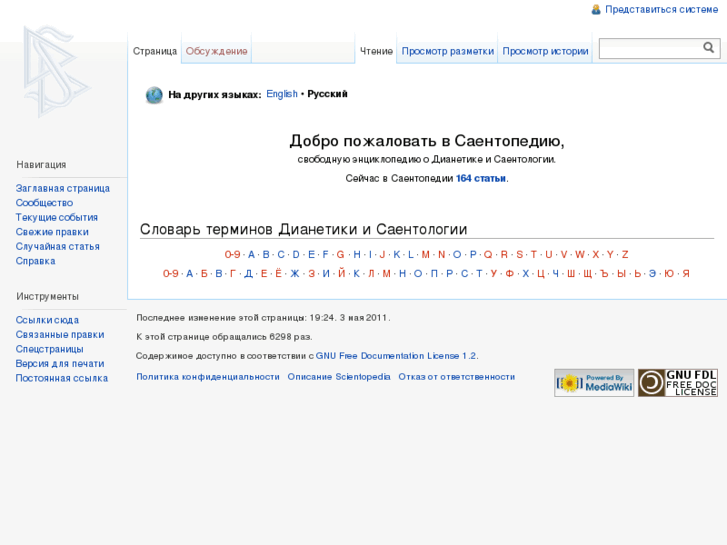This screenshot has width=727, height=545.
Task: Open Связанные правки
Action: (60, 335)
